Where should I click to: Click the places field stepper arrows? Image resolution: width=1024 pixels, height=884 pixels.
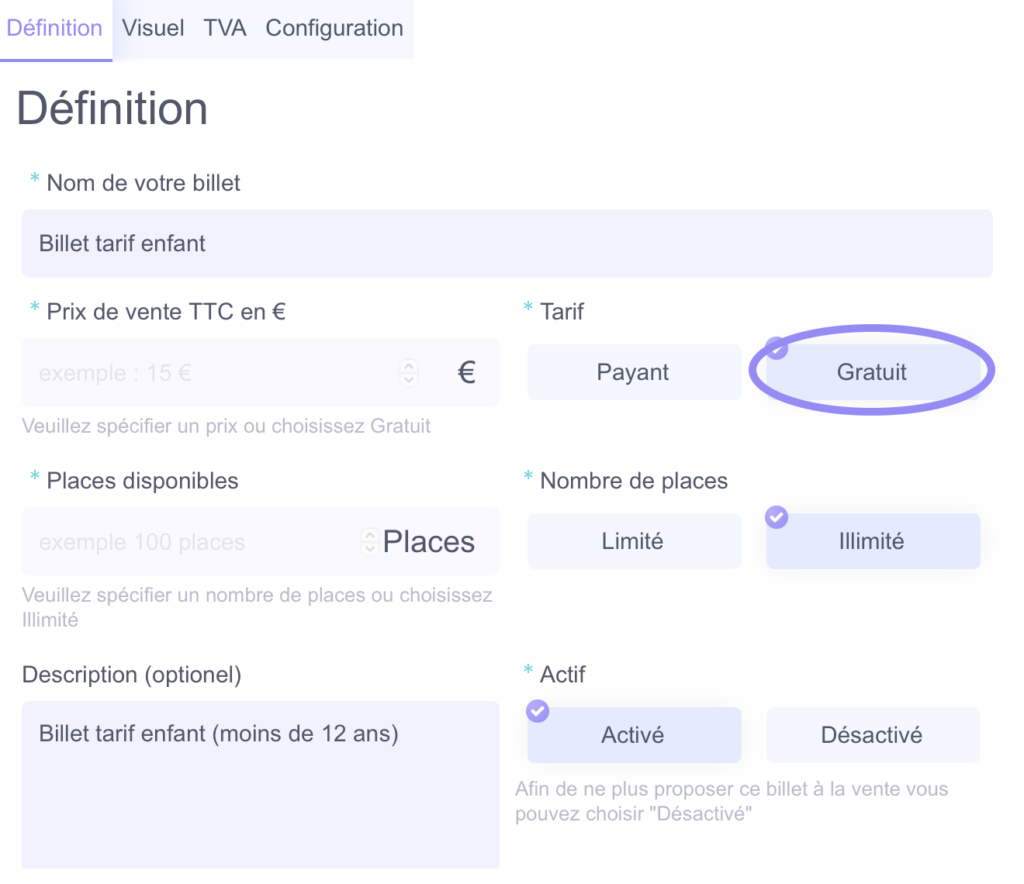(x=370, y=541)
